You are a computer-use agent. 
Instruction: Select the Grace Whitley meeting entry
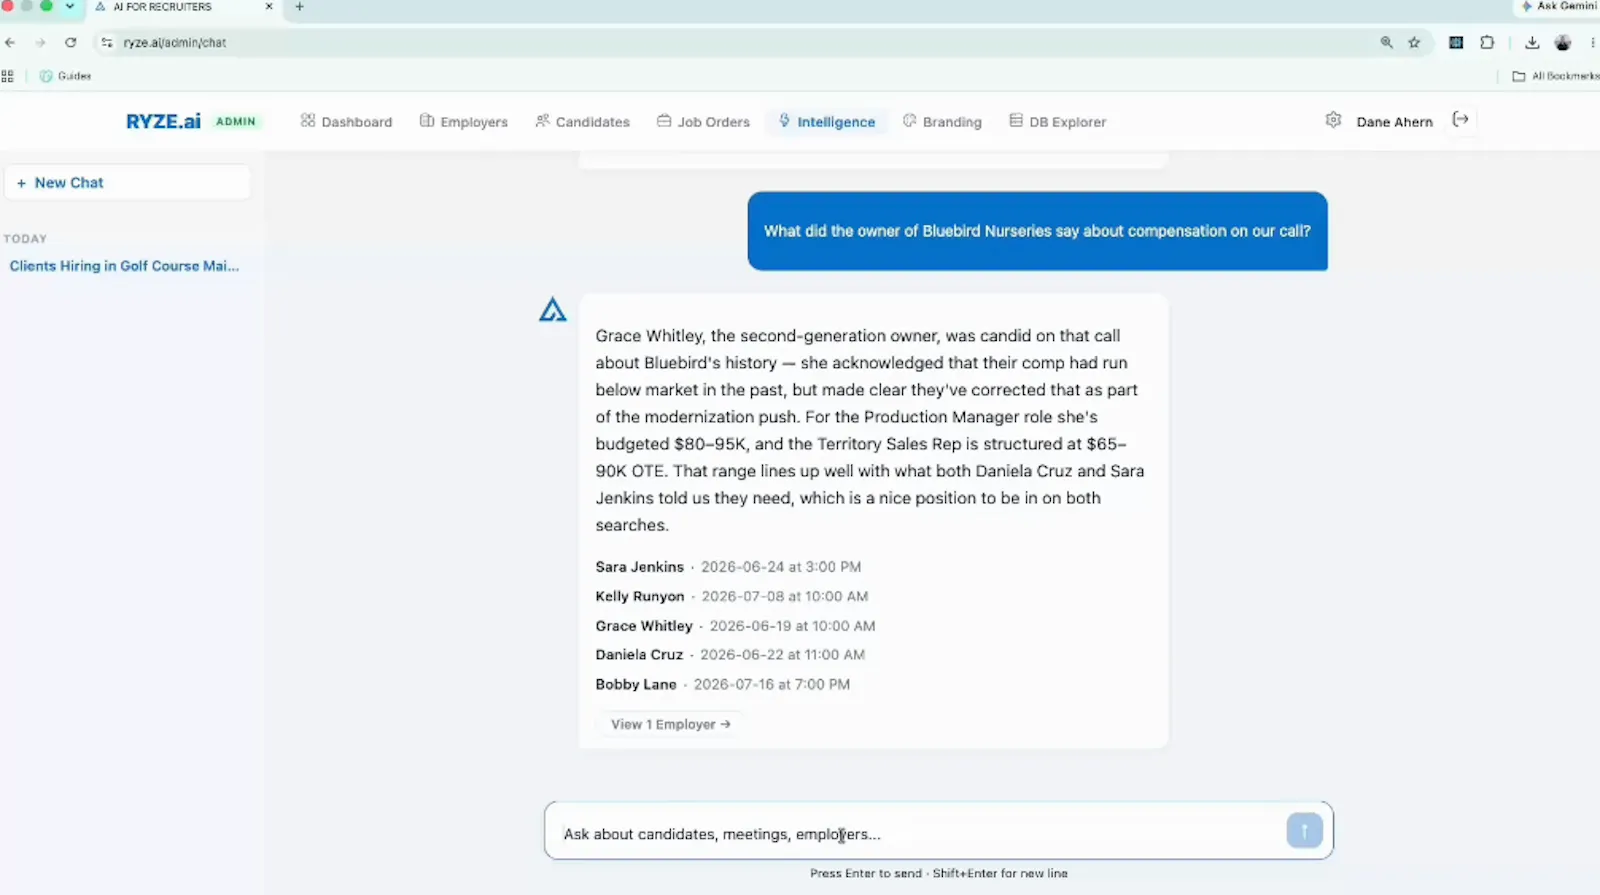coord(735,626)
